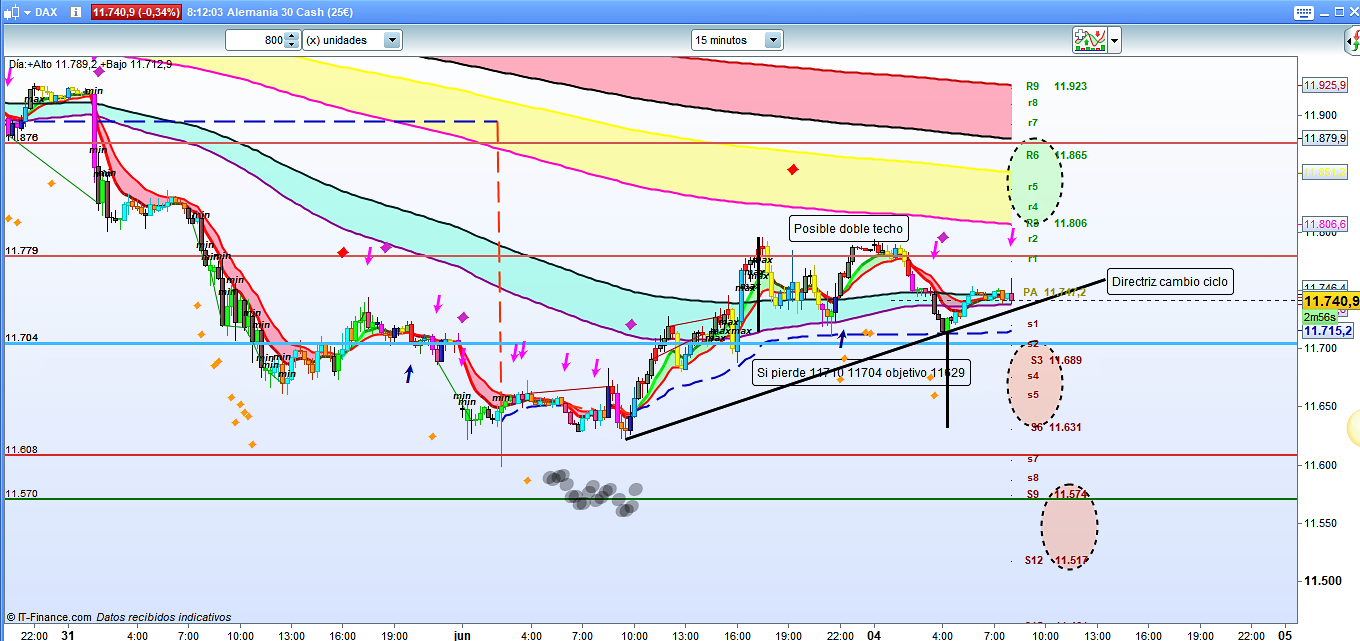Select the 'Posible doble techo' annotation
Image resolution: width=1360 pixels, height=641 pixels.
pyautogui.click(x=848, y=229)
